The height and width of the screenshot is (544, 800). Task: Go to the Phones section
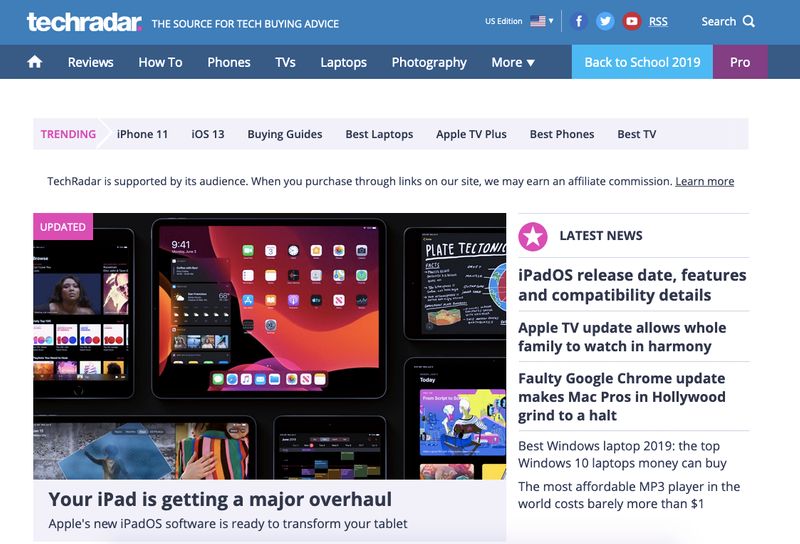pyautogui.click(x=229, y=62)
